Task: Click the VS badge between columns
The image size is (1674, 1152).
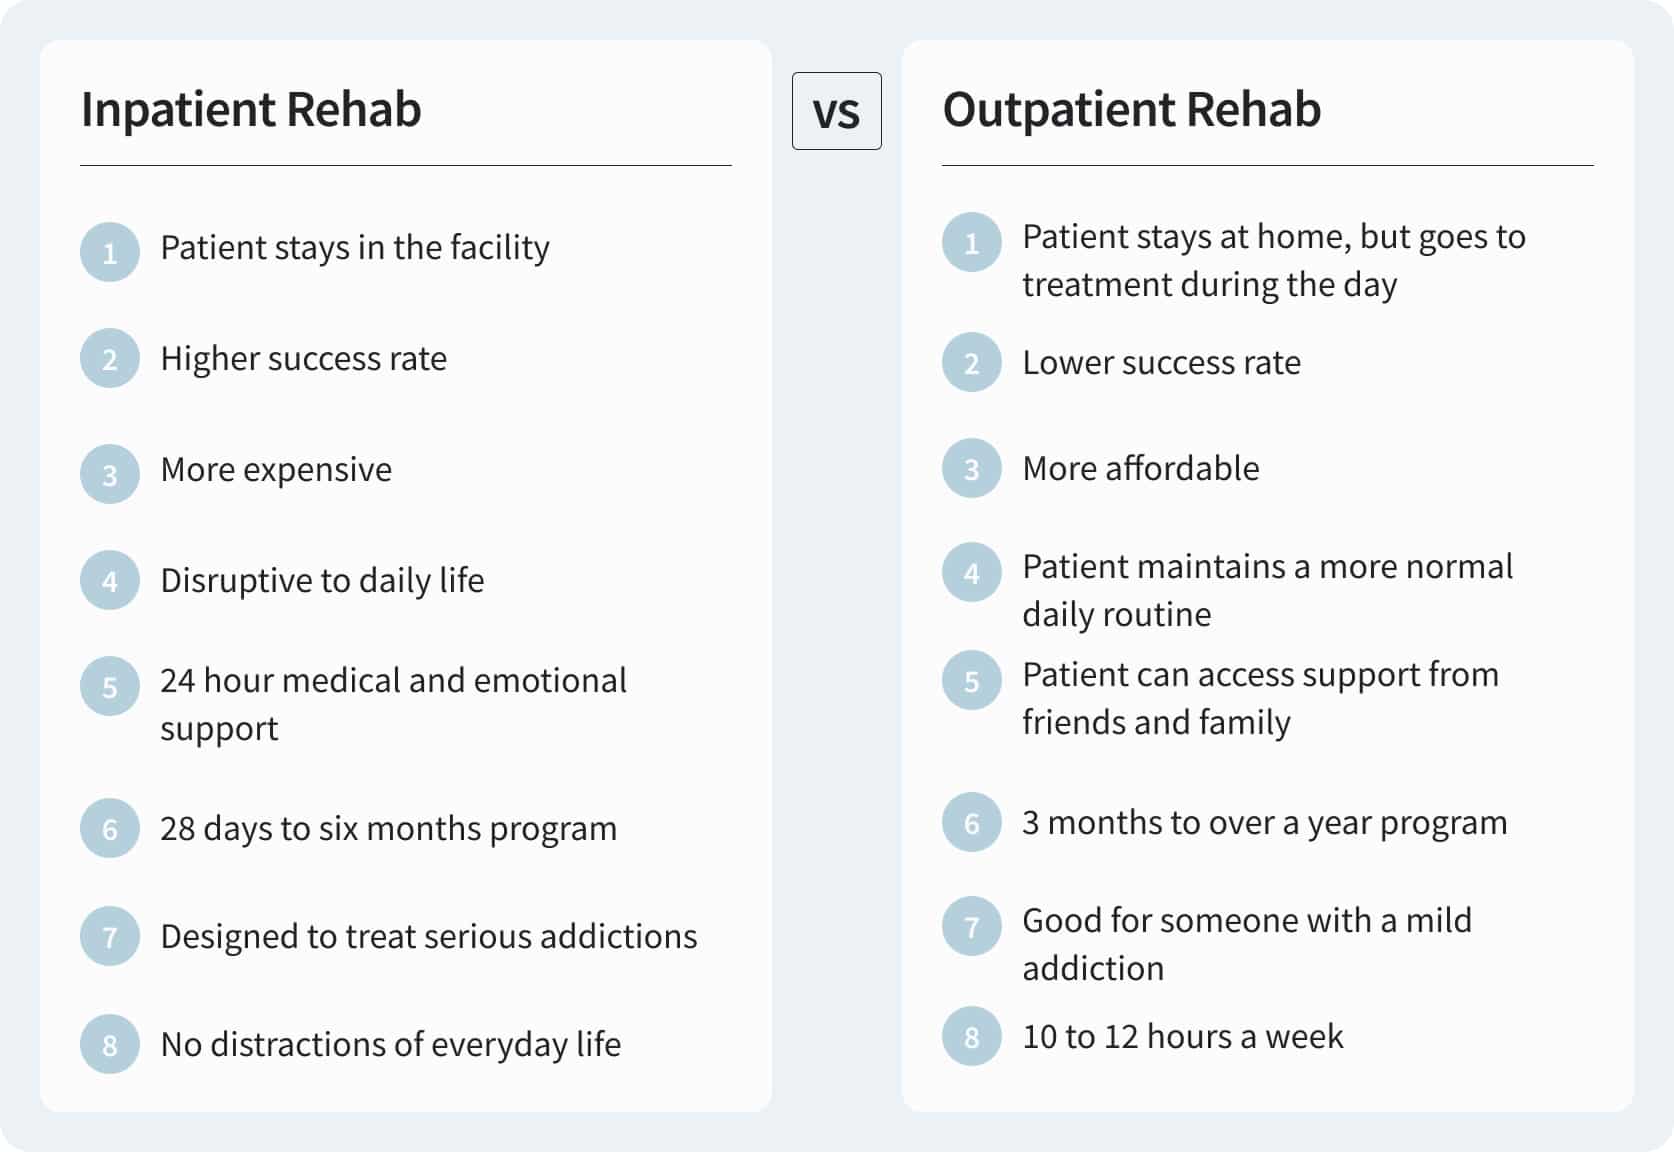Action: click(836, 111)
